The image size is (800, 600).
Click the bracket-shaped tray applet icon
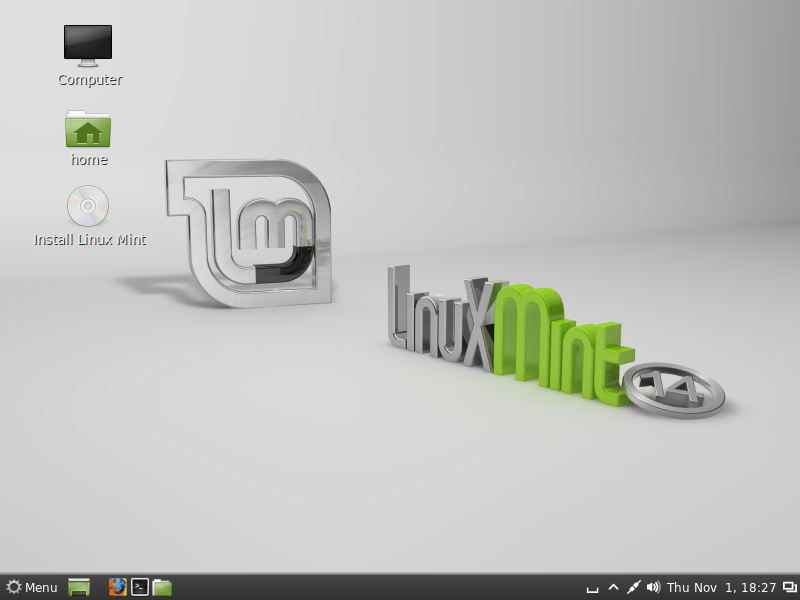592,589
